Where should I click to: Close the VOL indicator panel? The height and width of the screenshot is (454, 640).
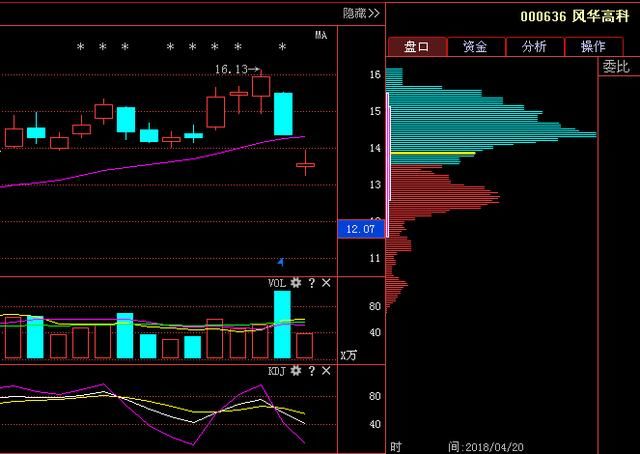(x=326, y=284)
